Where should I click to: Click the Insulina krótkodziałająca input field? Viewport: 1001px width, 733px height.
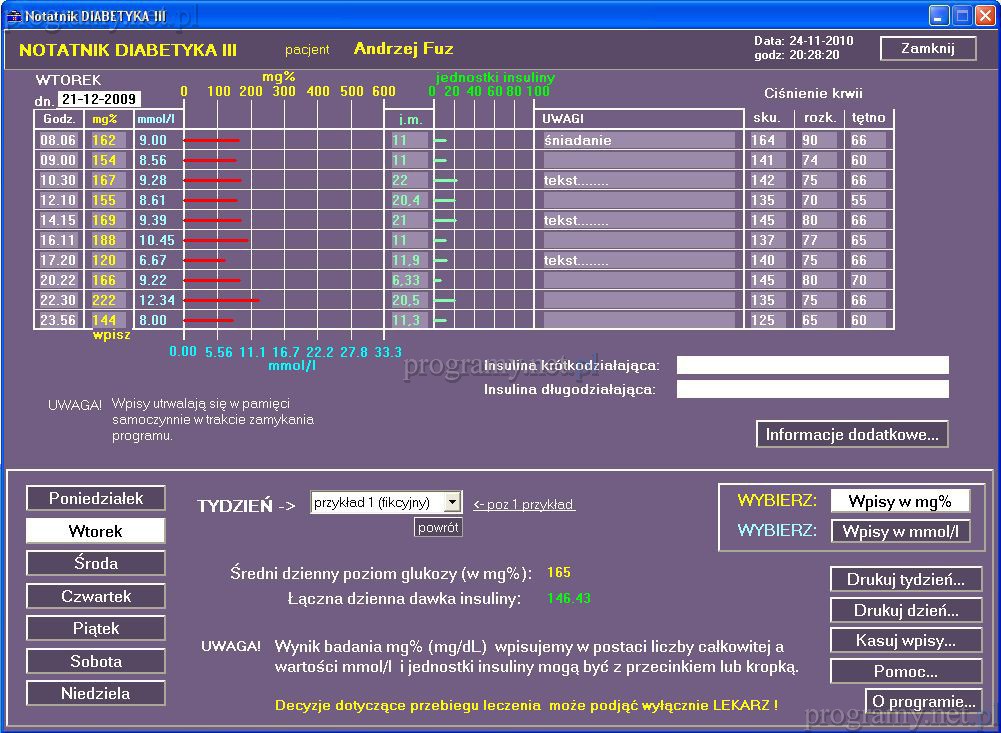point(812,365)
